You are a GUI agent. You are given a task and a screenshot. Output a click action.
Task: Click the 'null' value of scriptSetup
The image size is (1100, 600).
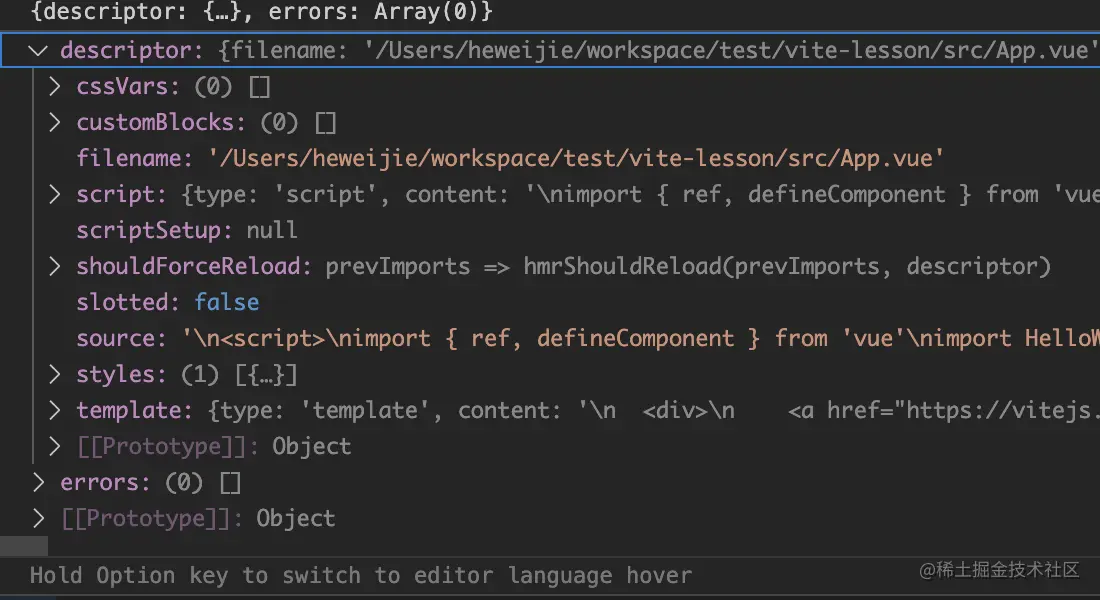(272, 230)
